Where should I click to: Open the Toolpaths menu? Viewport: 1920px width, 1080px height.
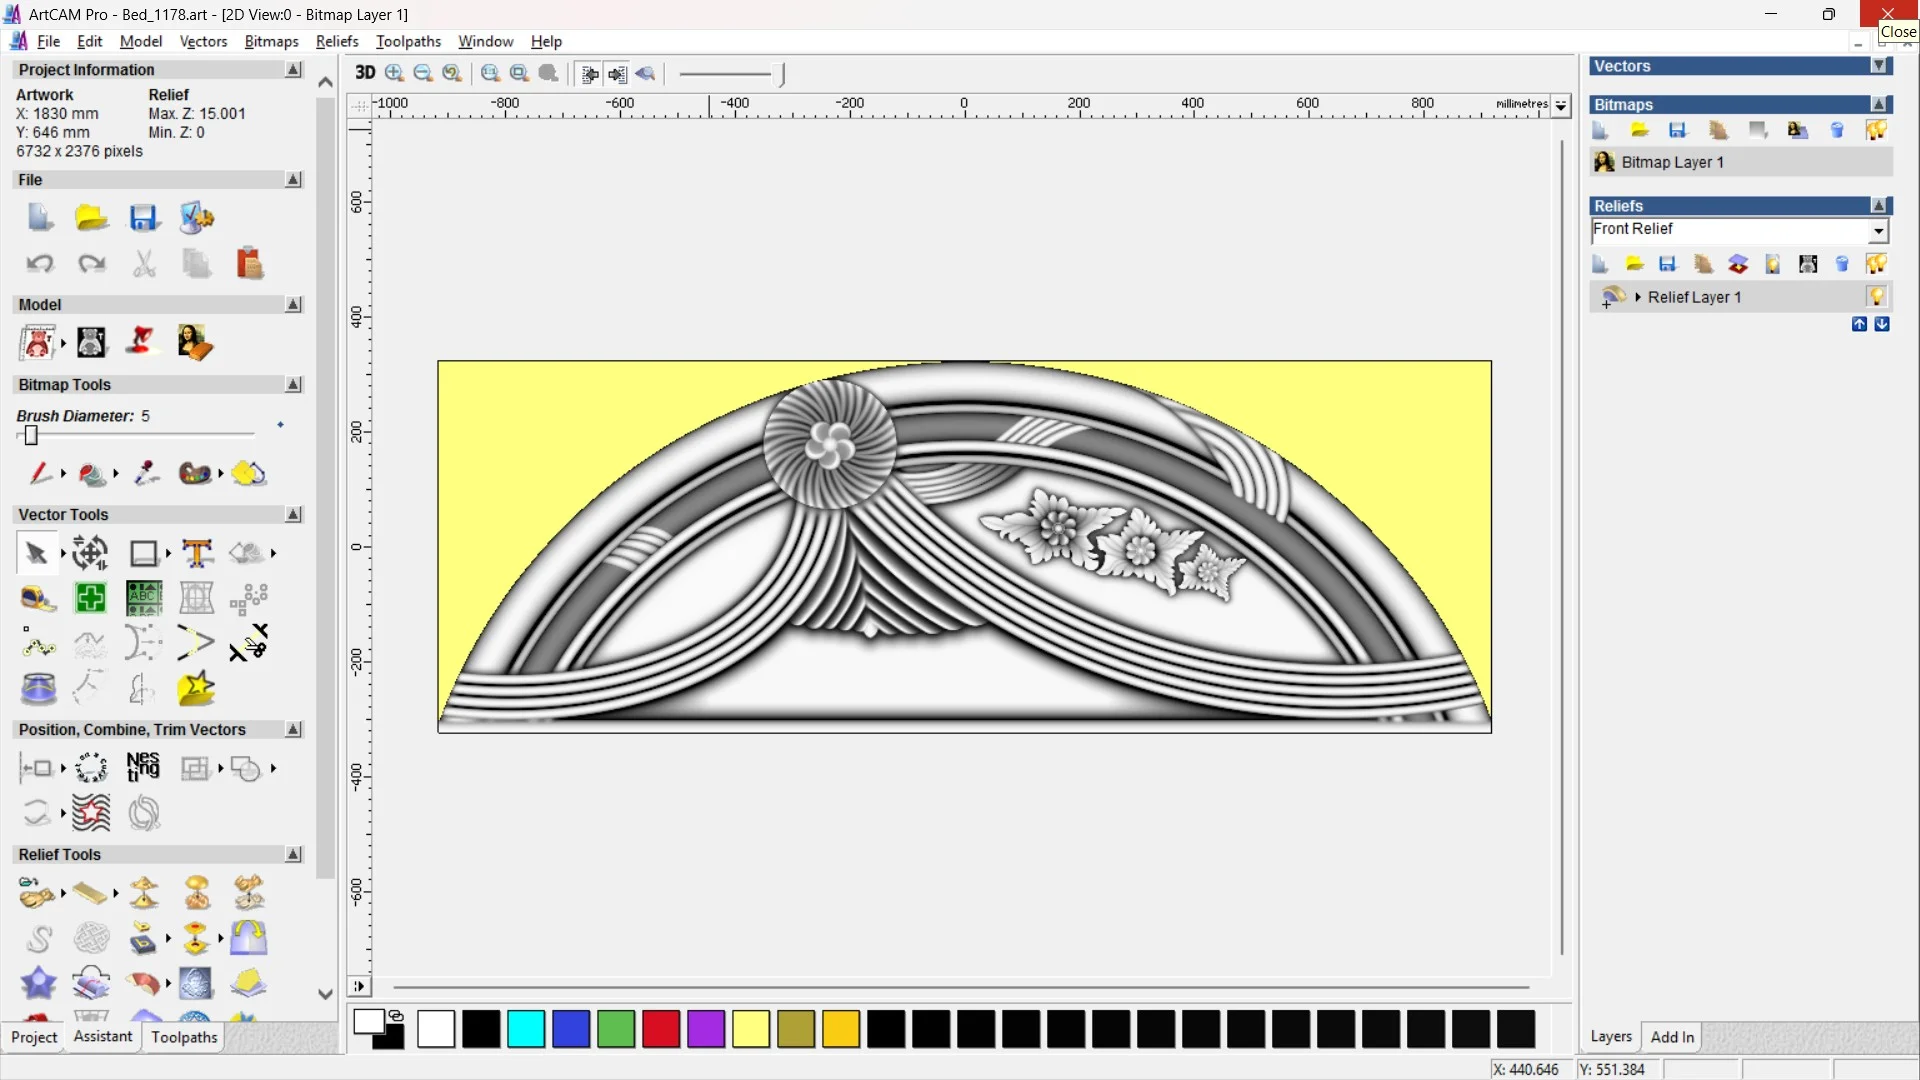click(x=408, y=41)
